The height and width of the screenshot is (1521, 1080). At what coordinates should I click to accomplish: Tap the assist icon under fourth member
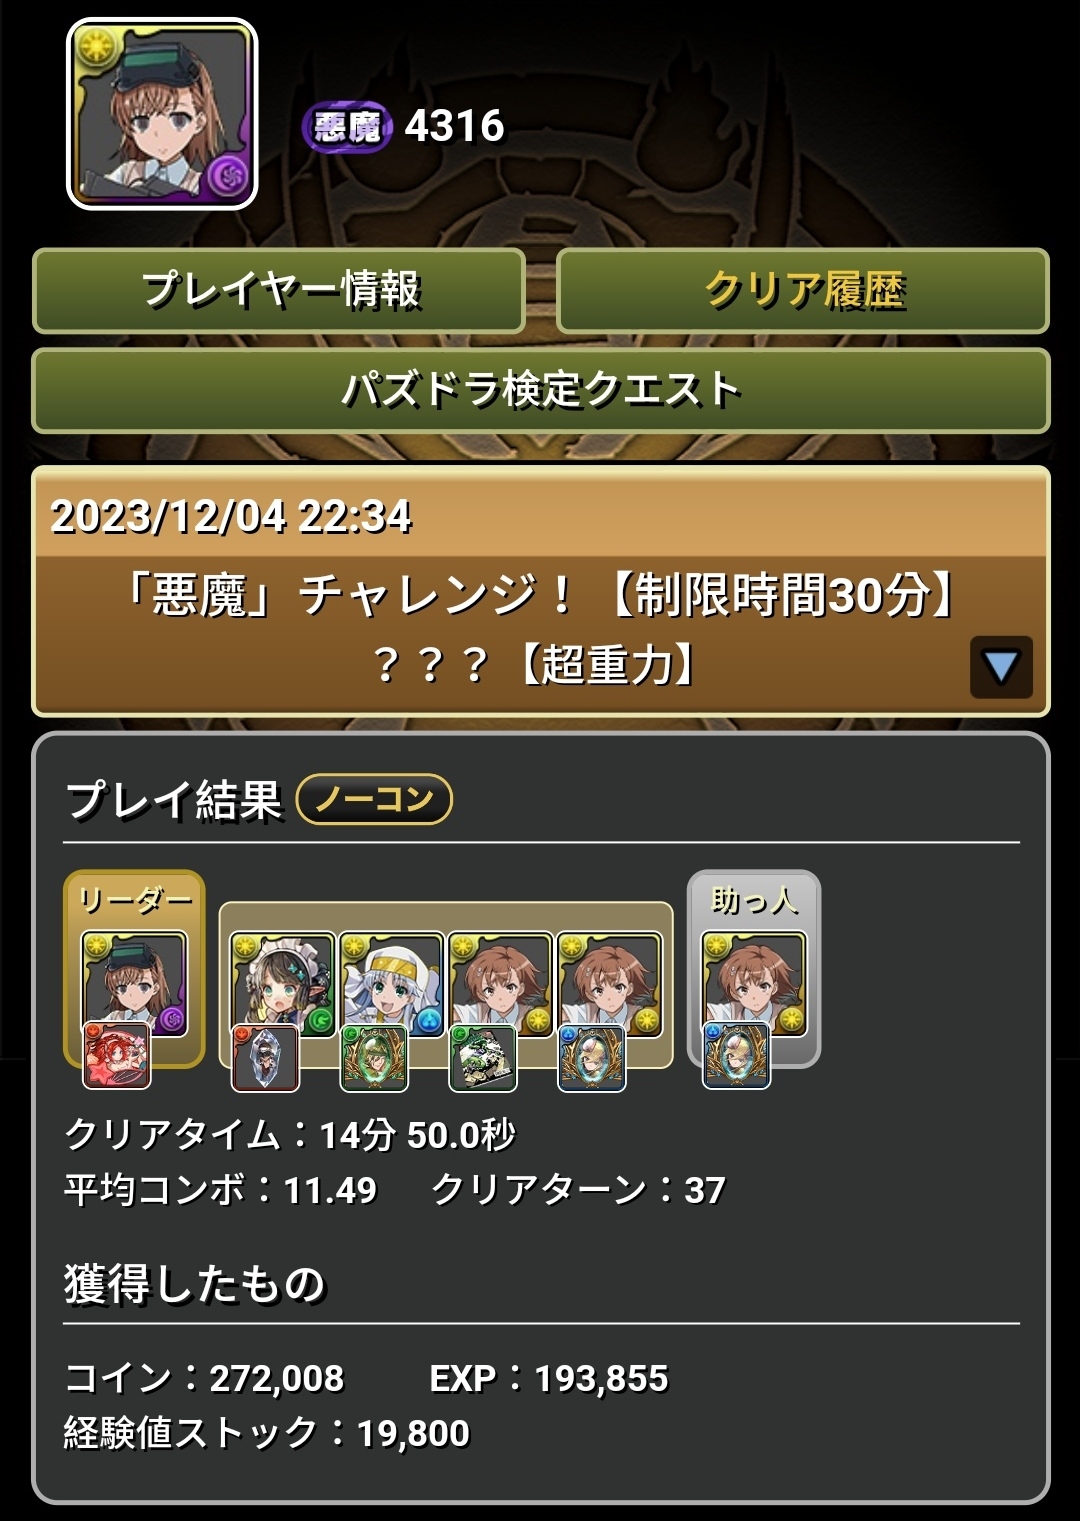(x=592, y=1058)
